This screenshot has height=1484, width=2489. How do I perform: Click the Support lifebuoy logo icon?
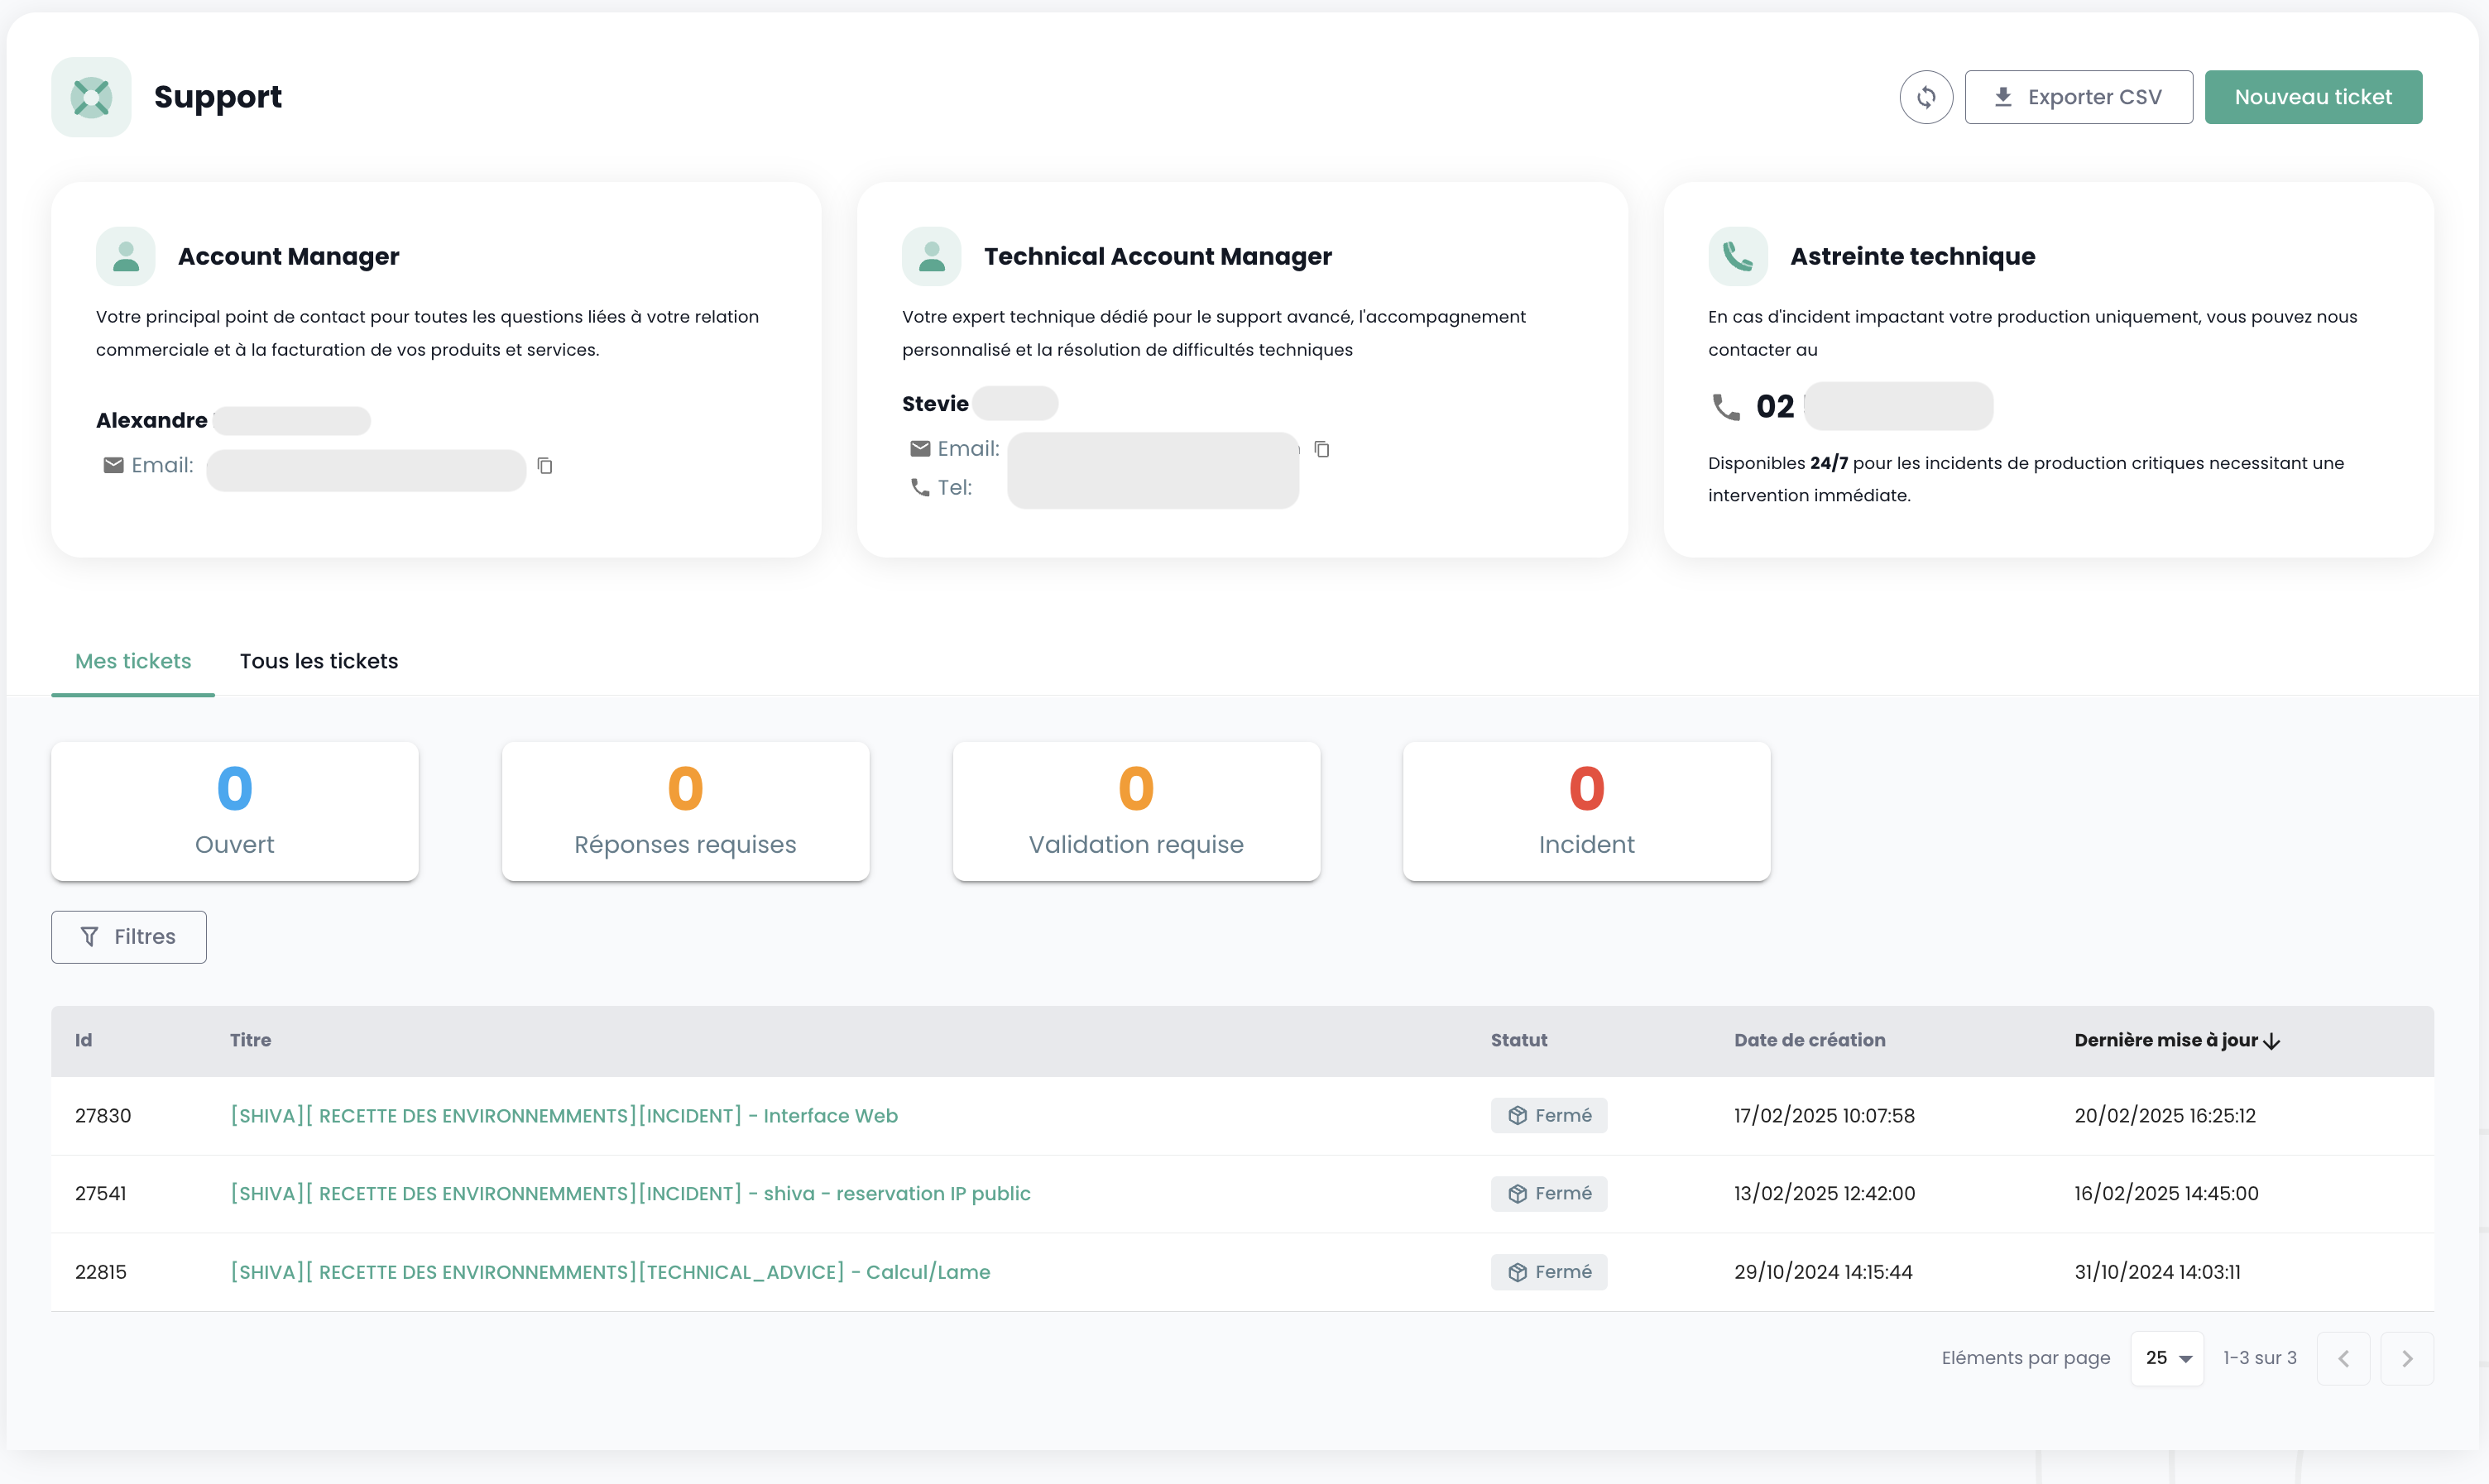[x=91, y=97]
